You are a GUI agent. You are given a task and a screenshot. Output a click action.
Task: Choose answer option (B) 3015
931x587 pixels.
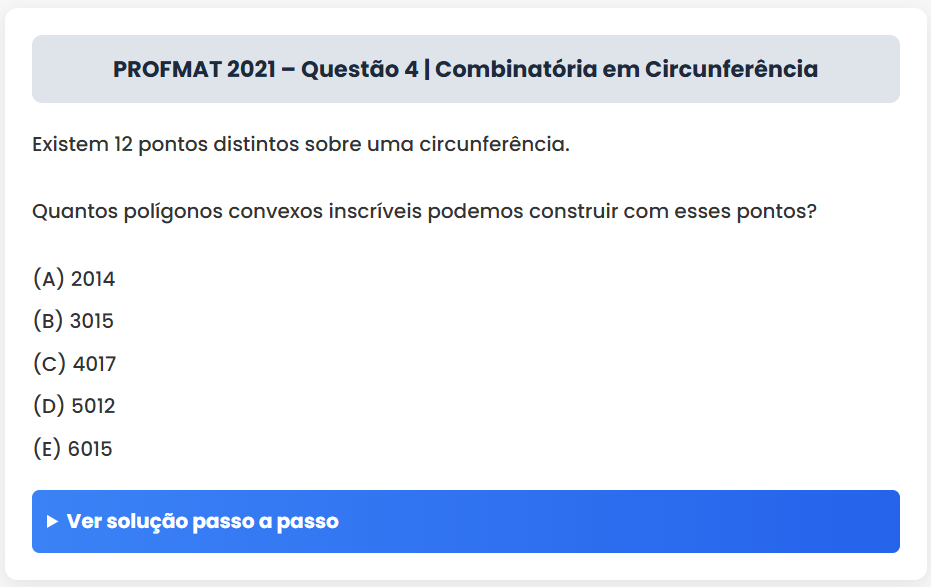tap(74, 322)
